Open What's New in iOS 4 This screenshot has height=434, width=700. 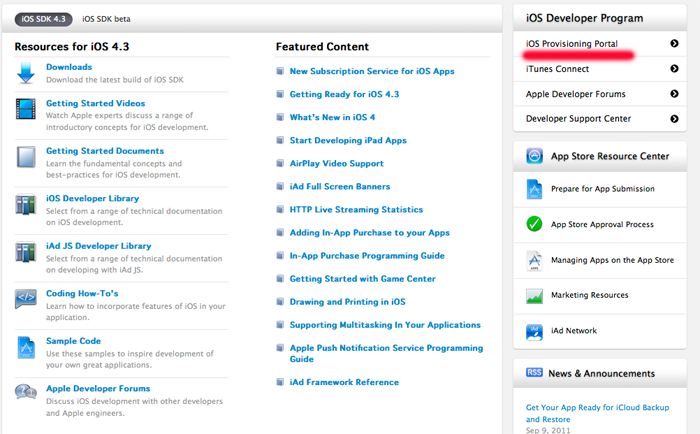[x=332, y=117]
